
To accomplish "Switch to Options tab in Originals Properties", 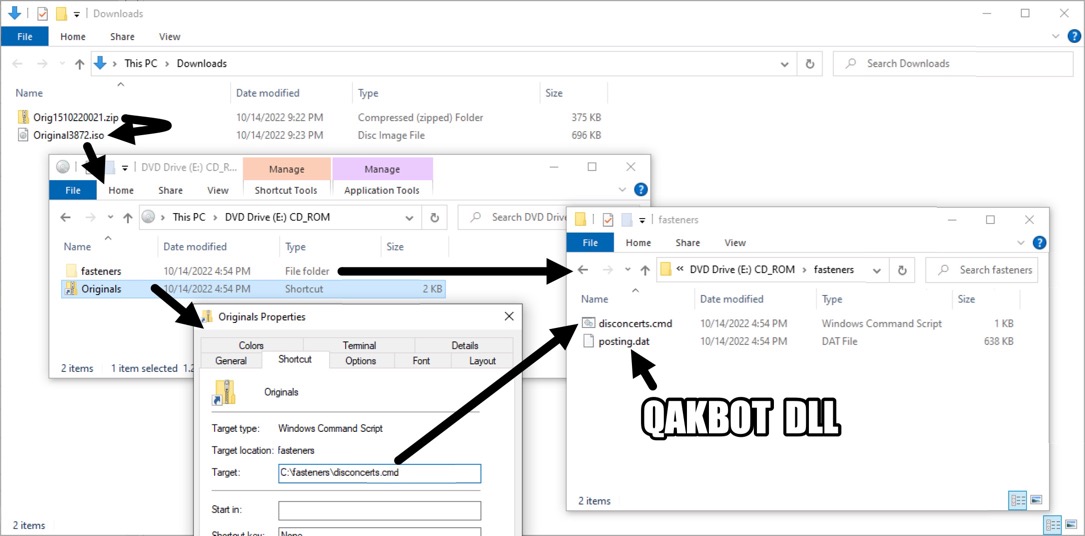I will [361, 360].
